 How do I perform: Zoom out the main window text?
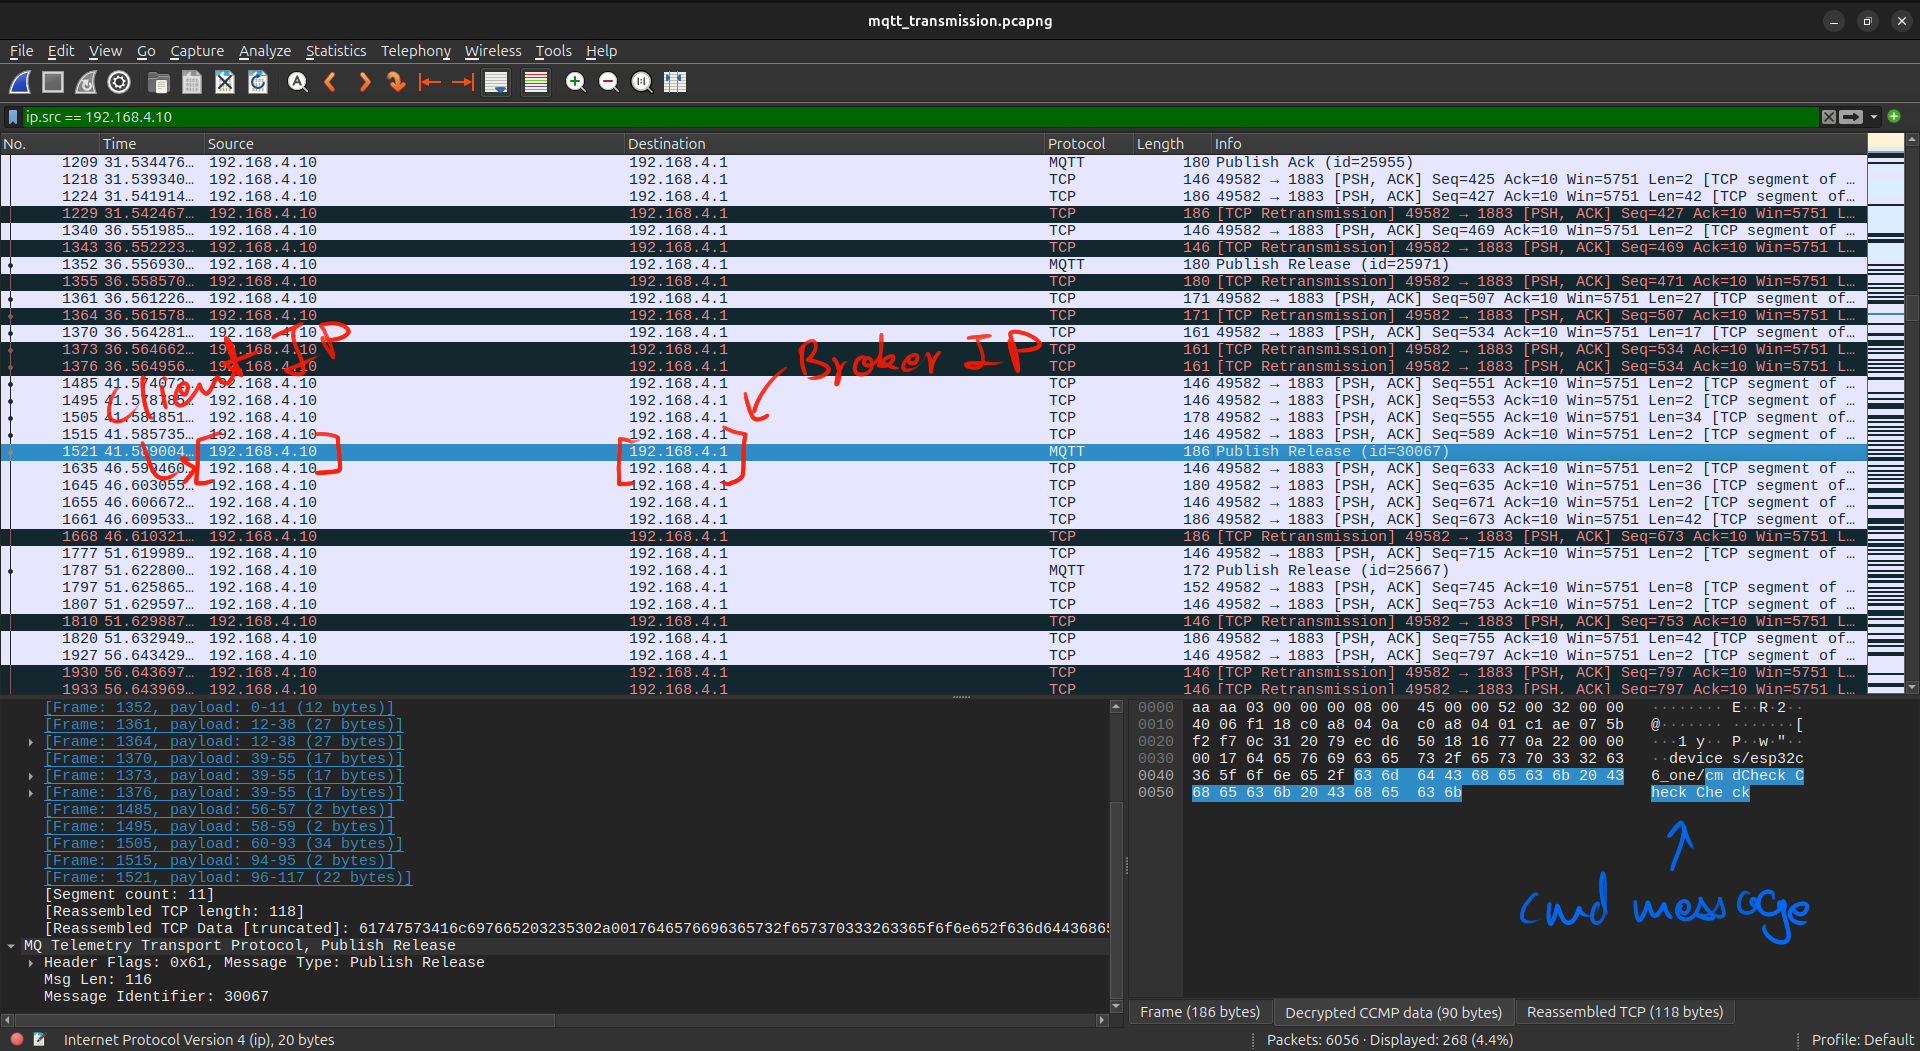point(608,83)
